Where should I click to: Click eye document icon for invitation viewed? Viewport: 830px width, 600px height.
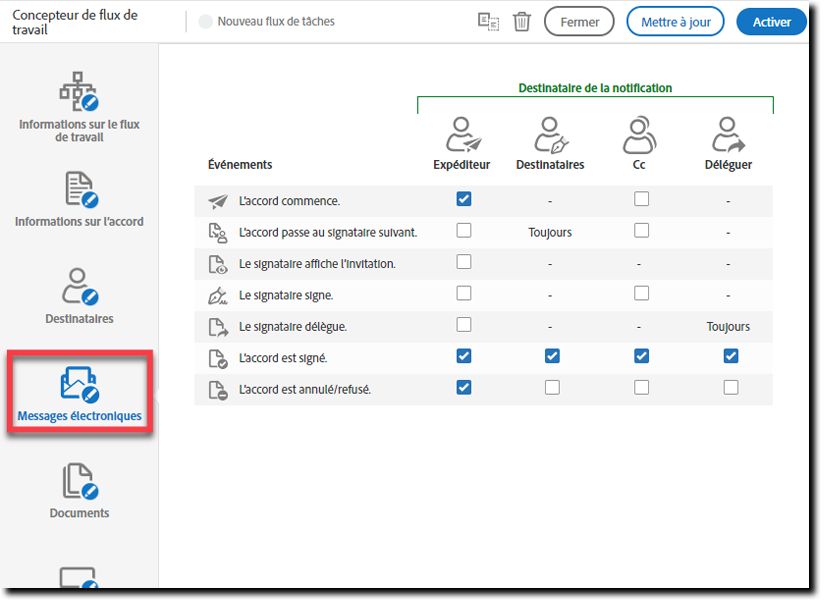[218, 264]
